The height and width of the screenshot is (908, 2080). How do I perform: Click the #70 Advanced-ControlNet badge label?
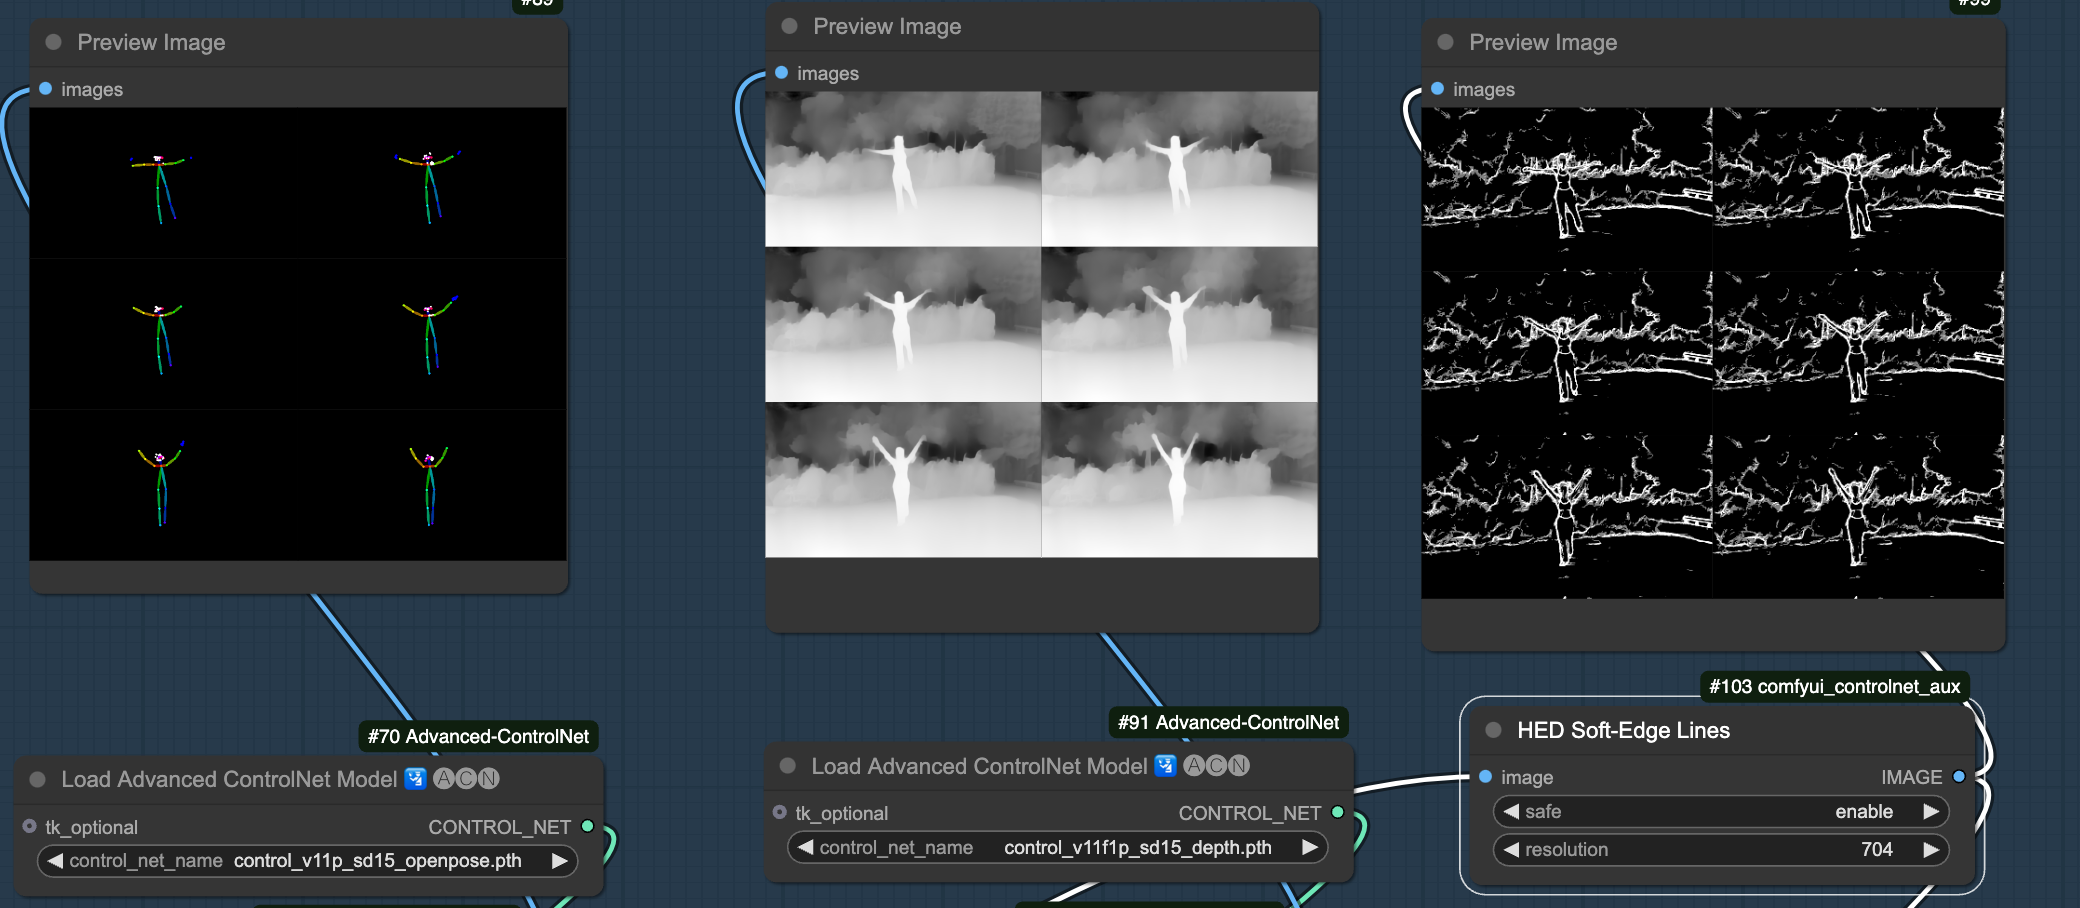478,737
